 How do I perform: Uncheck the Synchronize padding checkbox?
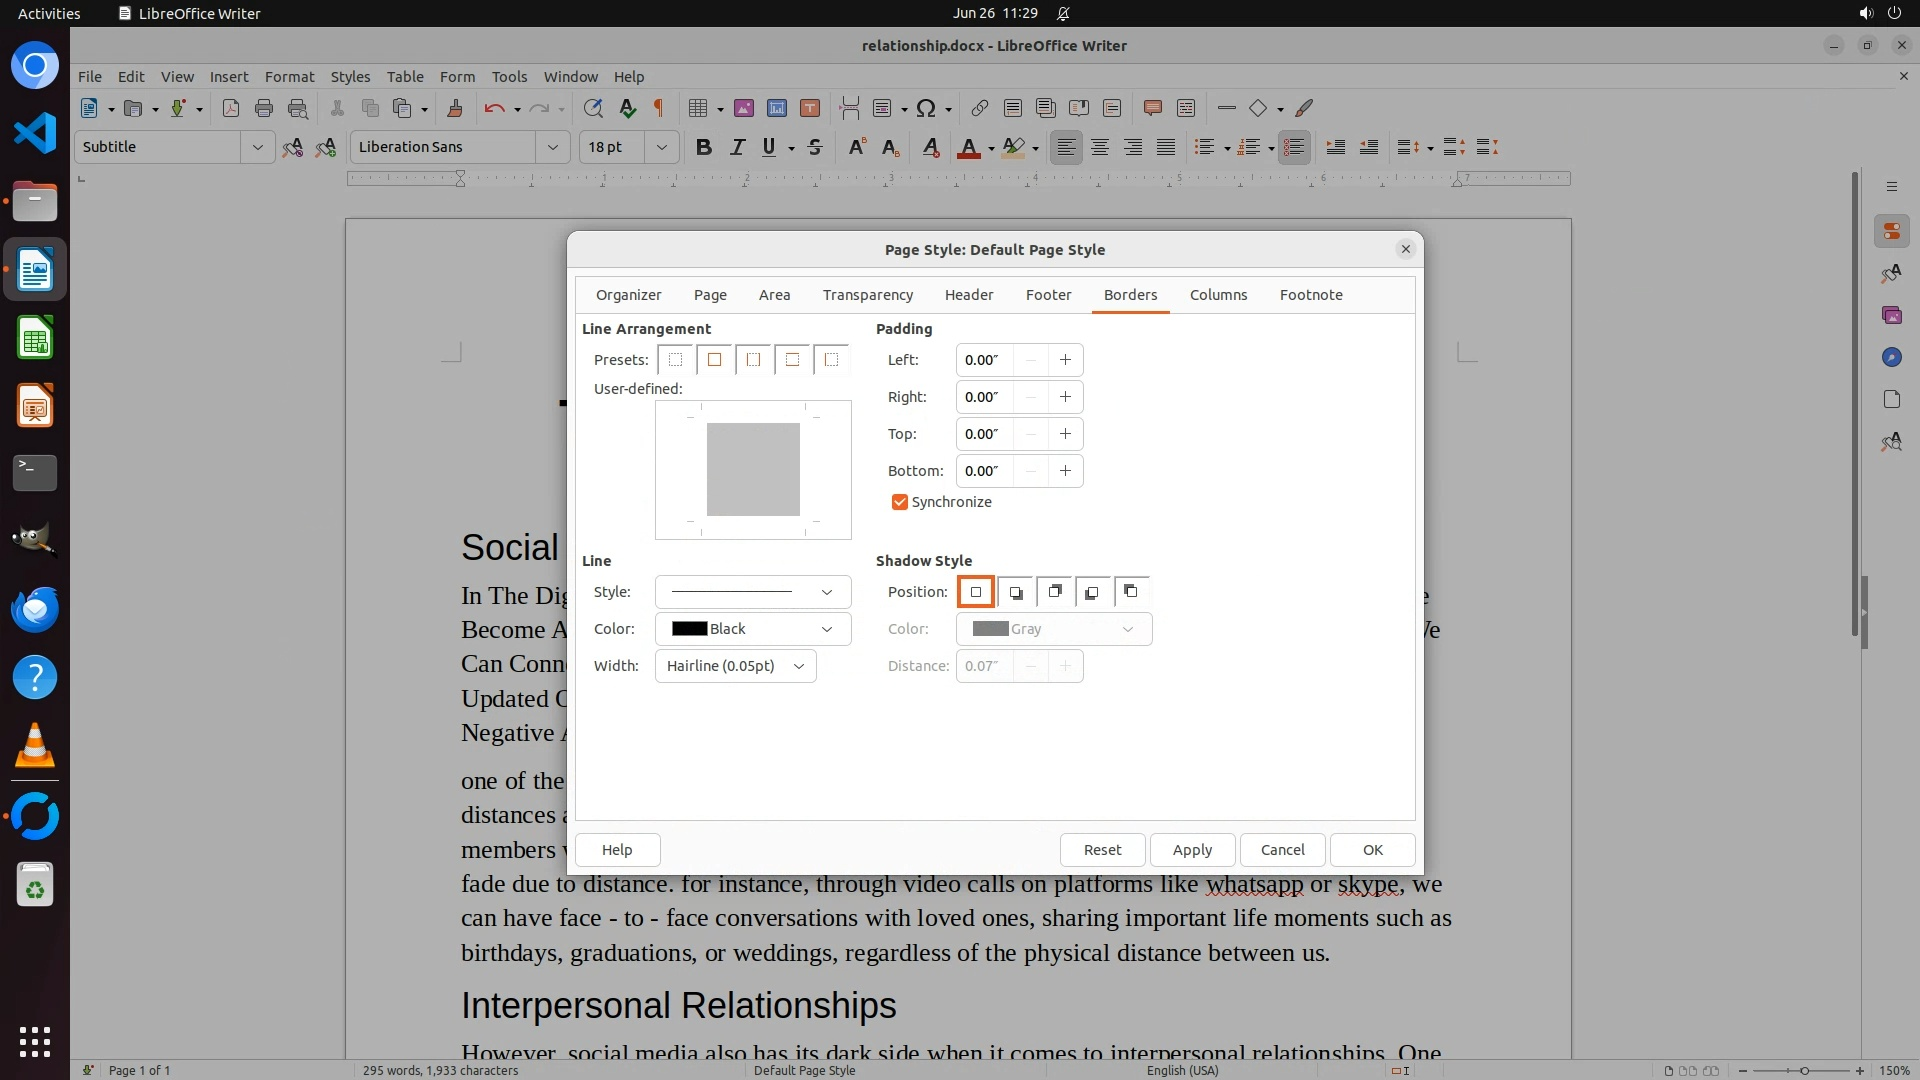[899, 502]
